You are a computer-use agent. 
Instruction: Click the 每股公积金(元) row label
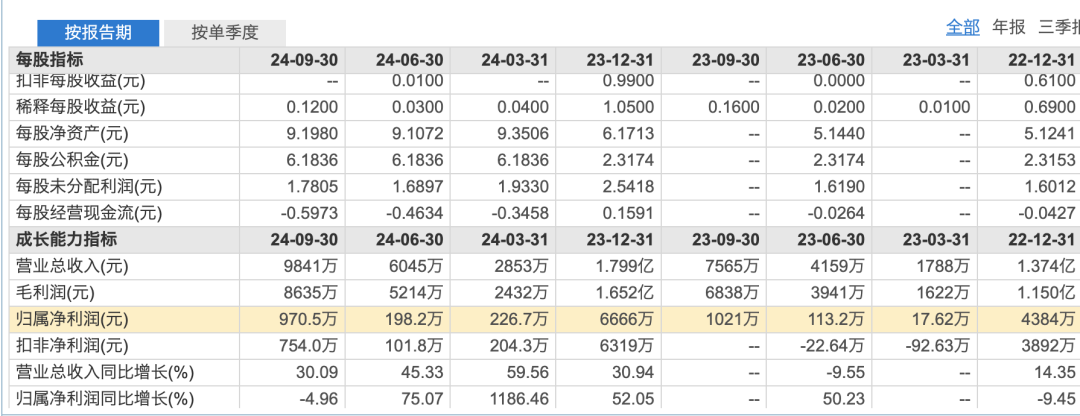coord(72,160)
